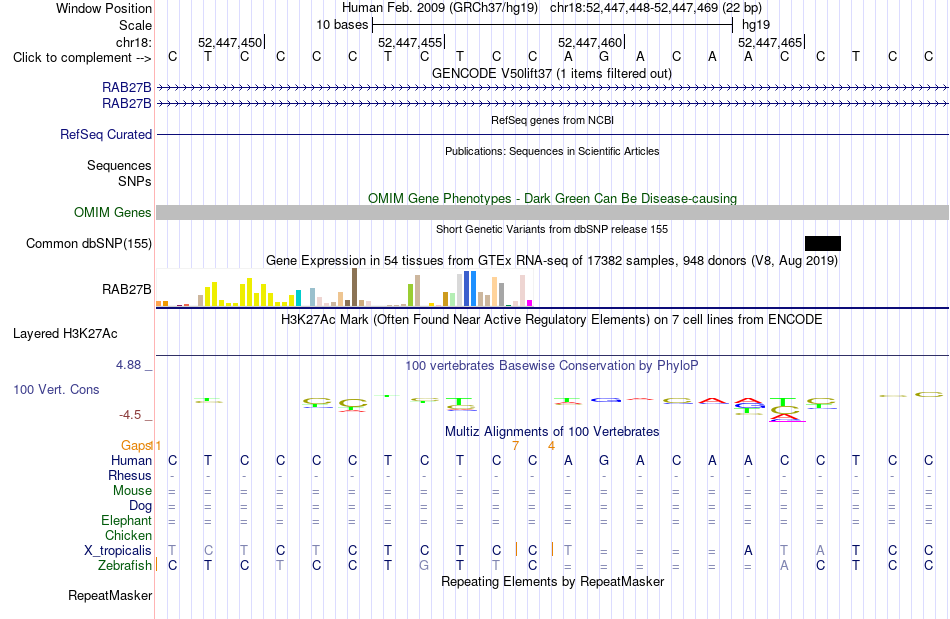Open the GENCODE V50lift37 track title
This screenshot has height=619, width=950.
(x=551, y=73)
